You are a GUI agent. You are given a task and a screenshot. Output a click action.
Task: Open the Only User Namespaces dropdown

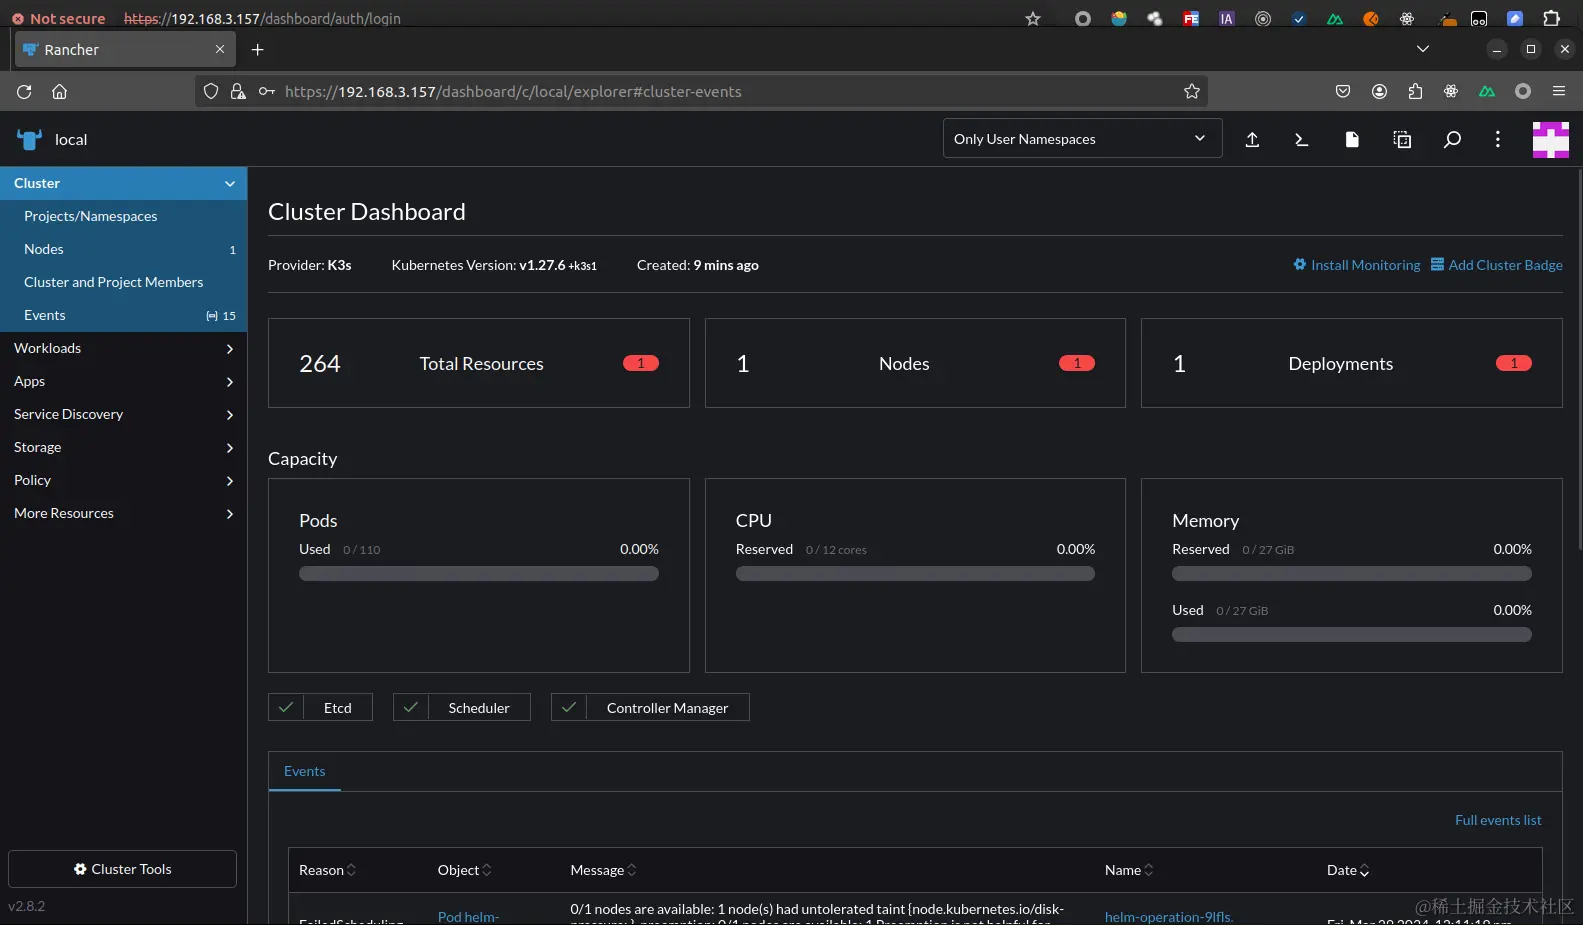point(1082,138)
